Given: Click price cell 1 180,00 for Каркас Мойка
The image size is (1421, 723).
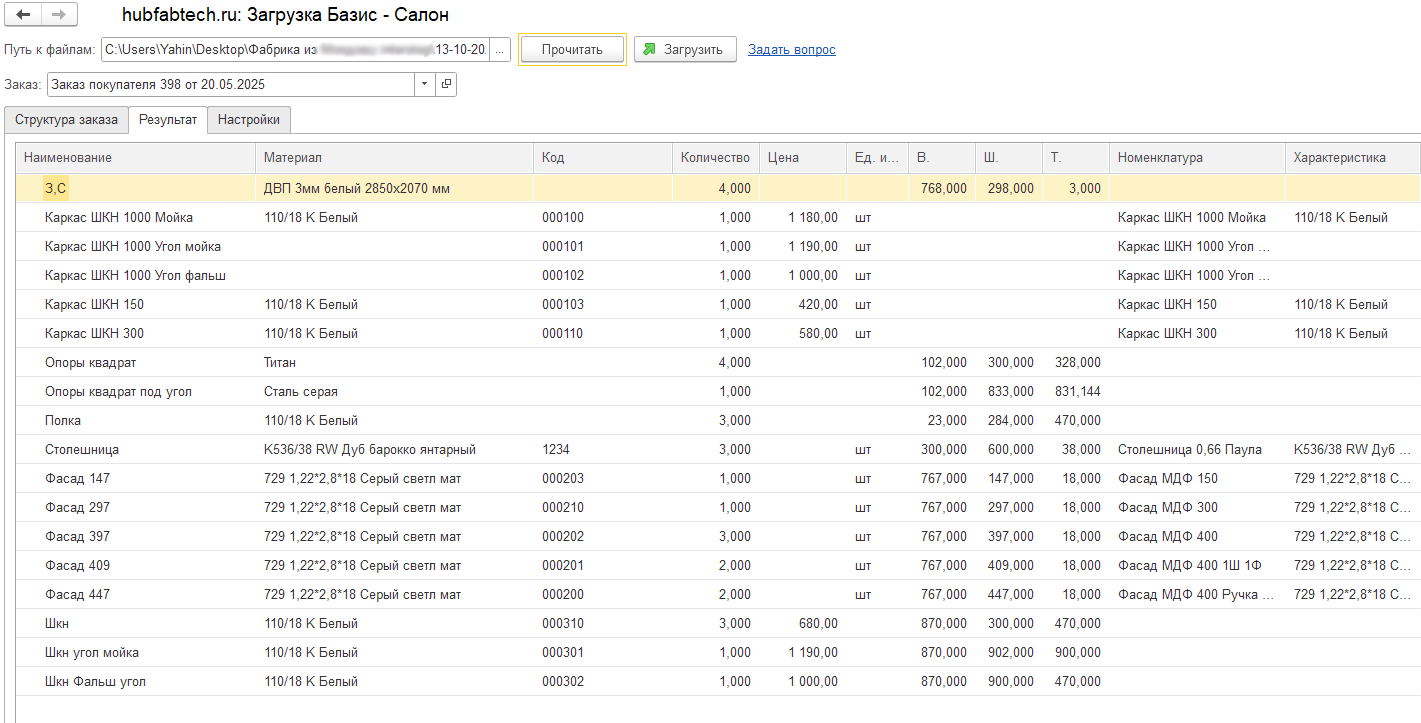Looking at the screenshot, I should point(813,218).
